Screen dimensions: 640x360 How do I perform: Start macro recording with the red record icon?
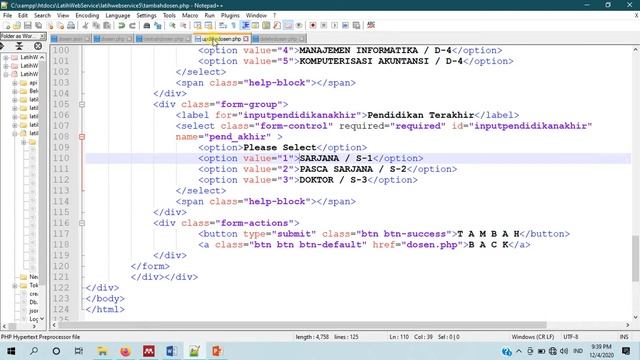(x=313, y=25)
